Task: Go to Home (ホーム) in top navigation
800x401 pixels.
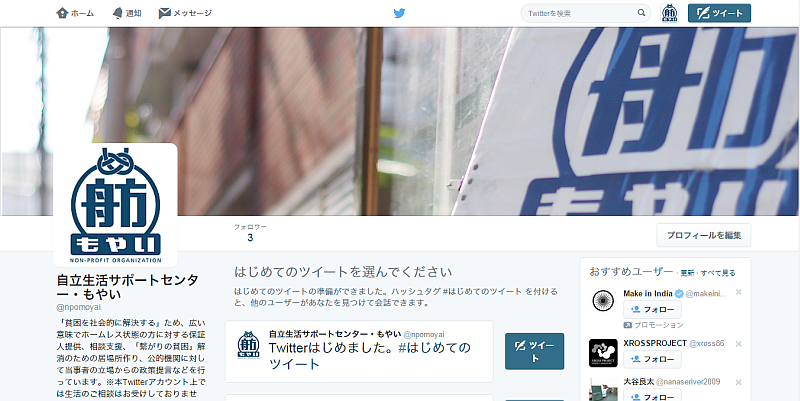Action: [x=75, y=13]
